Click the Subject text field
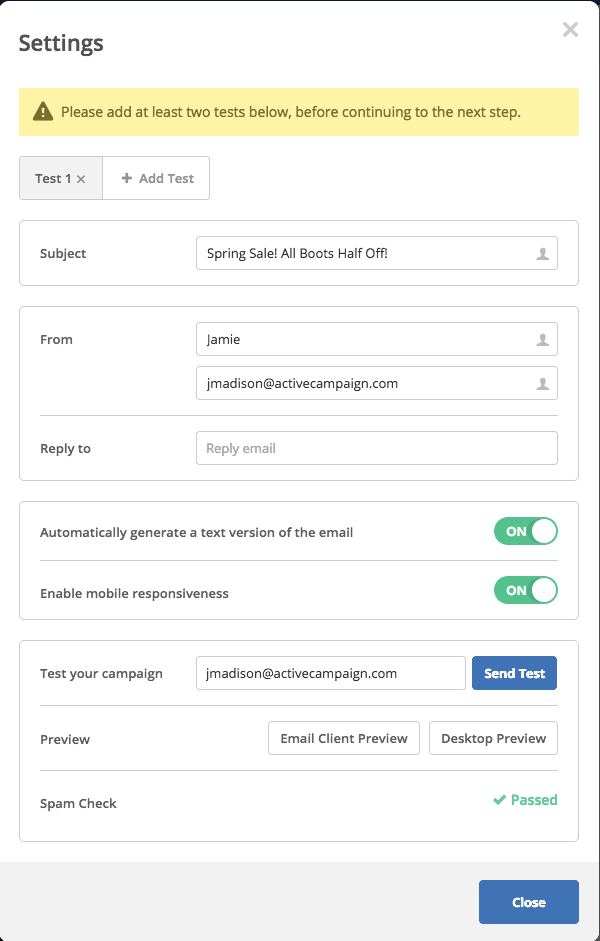 point(377,253)
